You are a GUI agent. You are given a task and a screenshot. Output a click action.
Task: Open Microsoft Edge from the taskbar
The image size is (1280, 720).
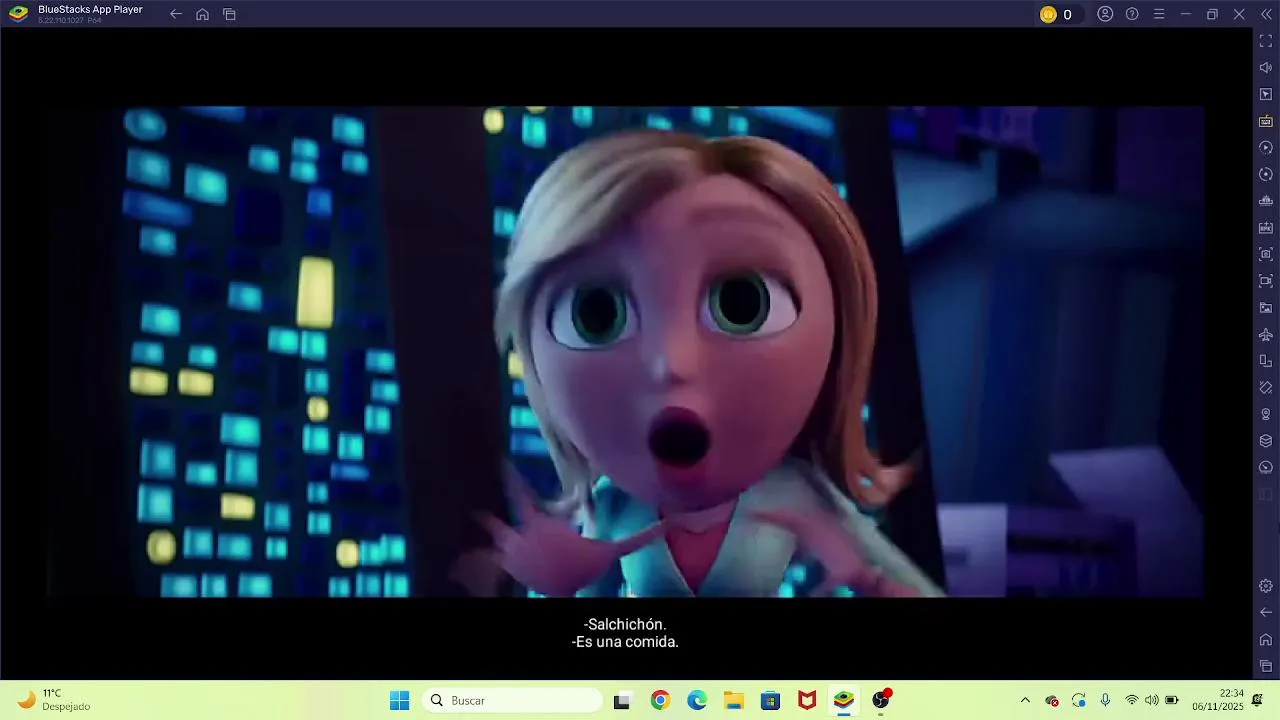pos(697,700)
